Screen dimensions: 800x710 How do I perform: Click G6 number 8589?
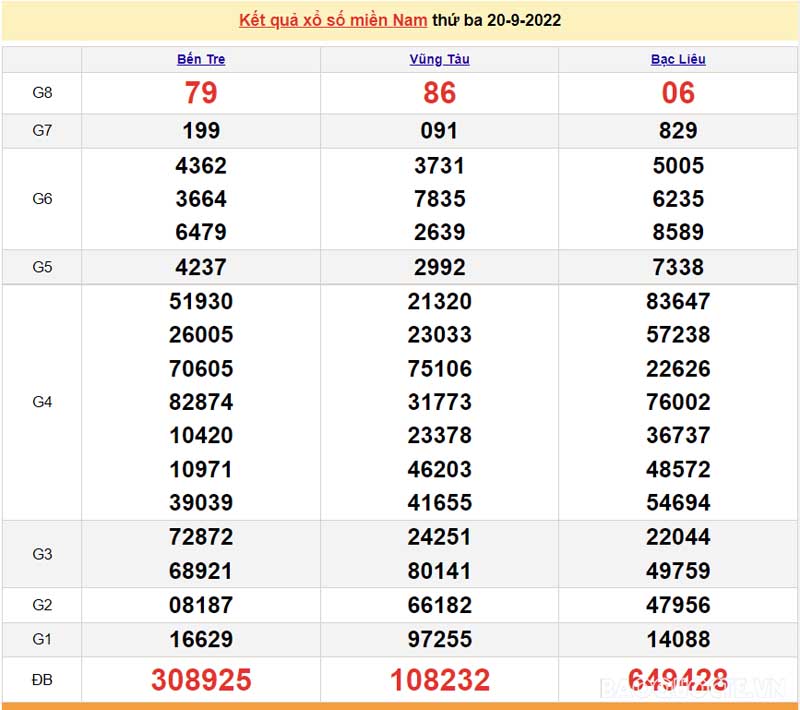point(678,232)
